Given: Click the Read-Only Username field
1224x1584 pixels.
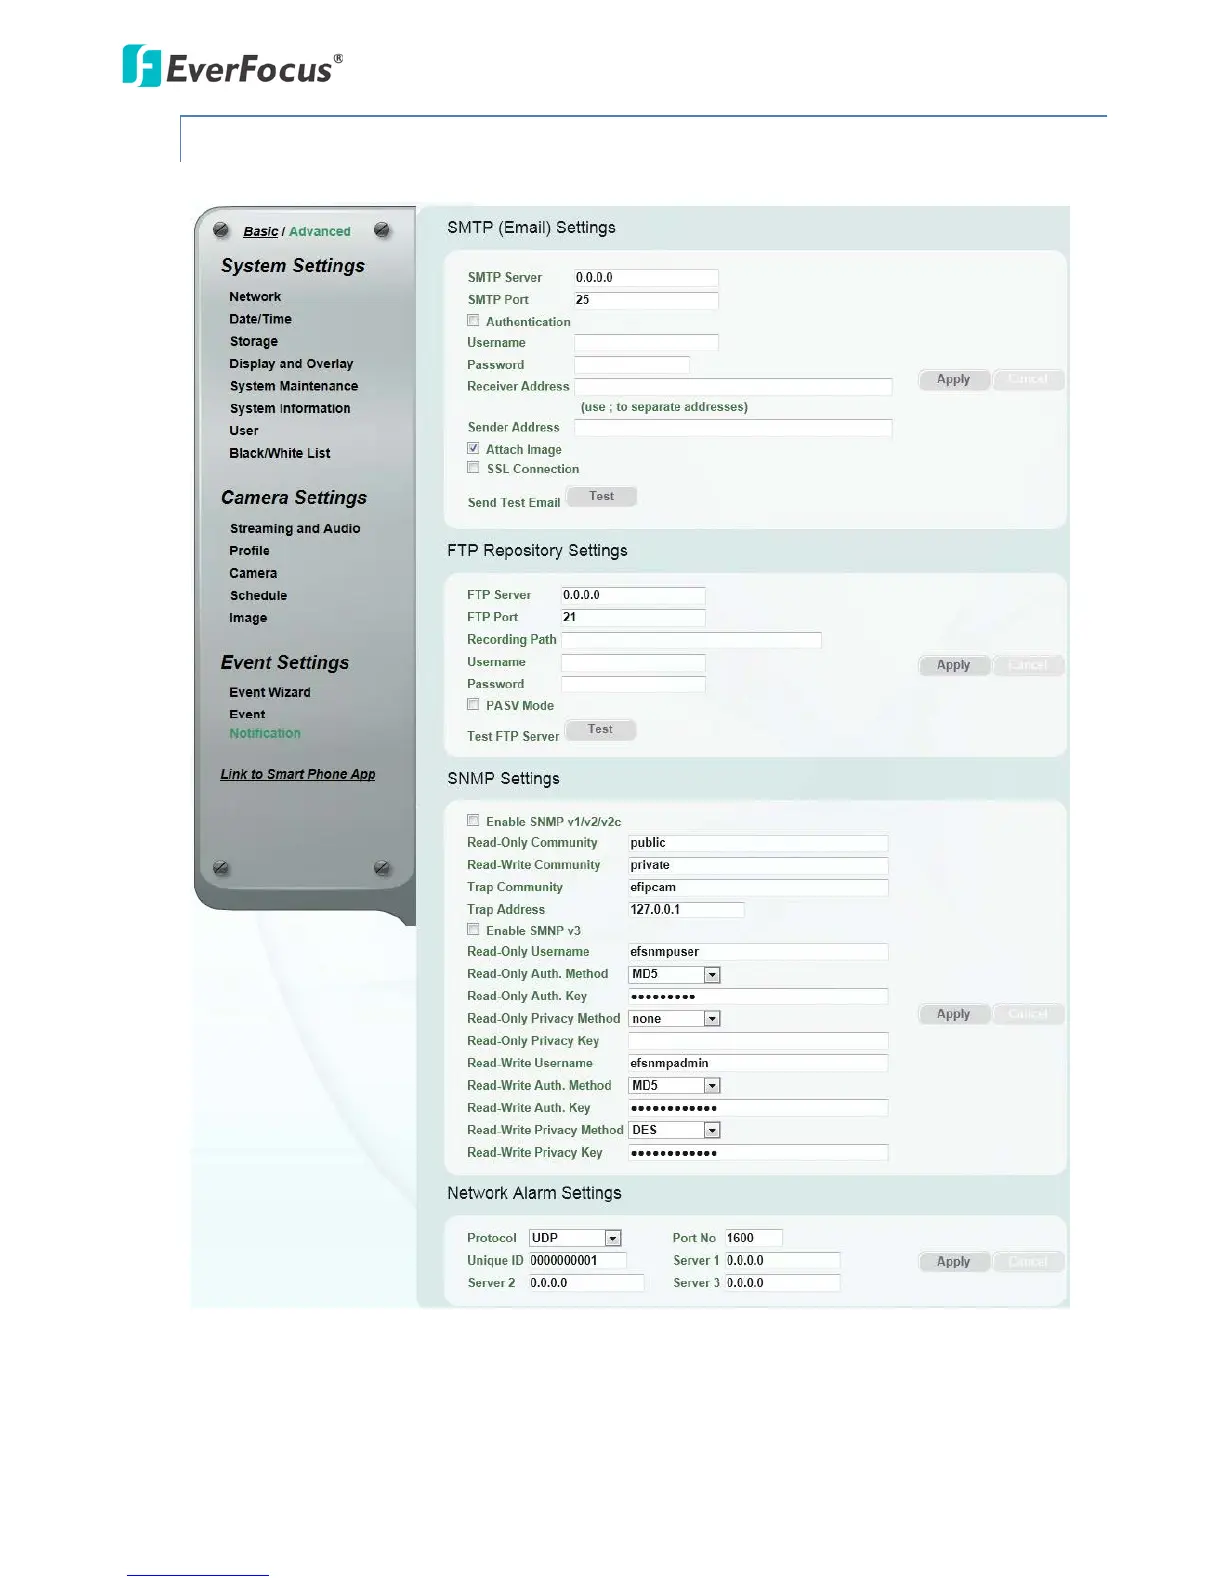Looking at the screenshot, I should tap(758, 952).
